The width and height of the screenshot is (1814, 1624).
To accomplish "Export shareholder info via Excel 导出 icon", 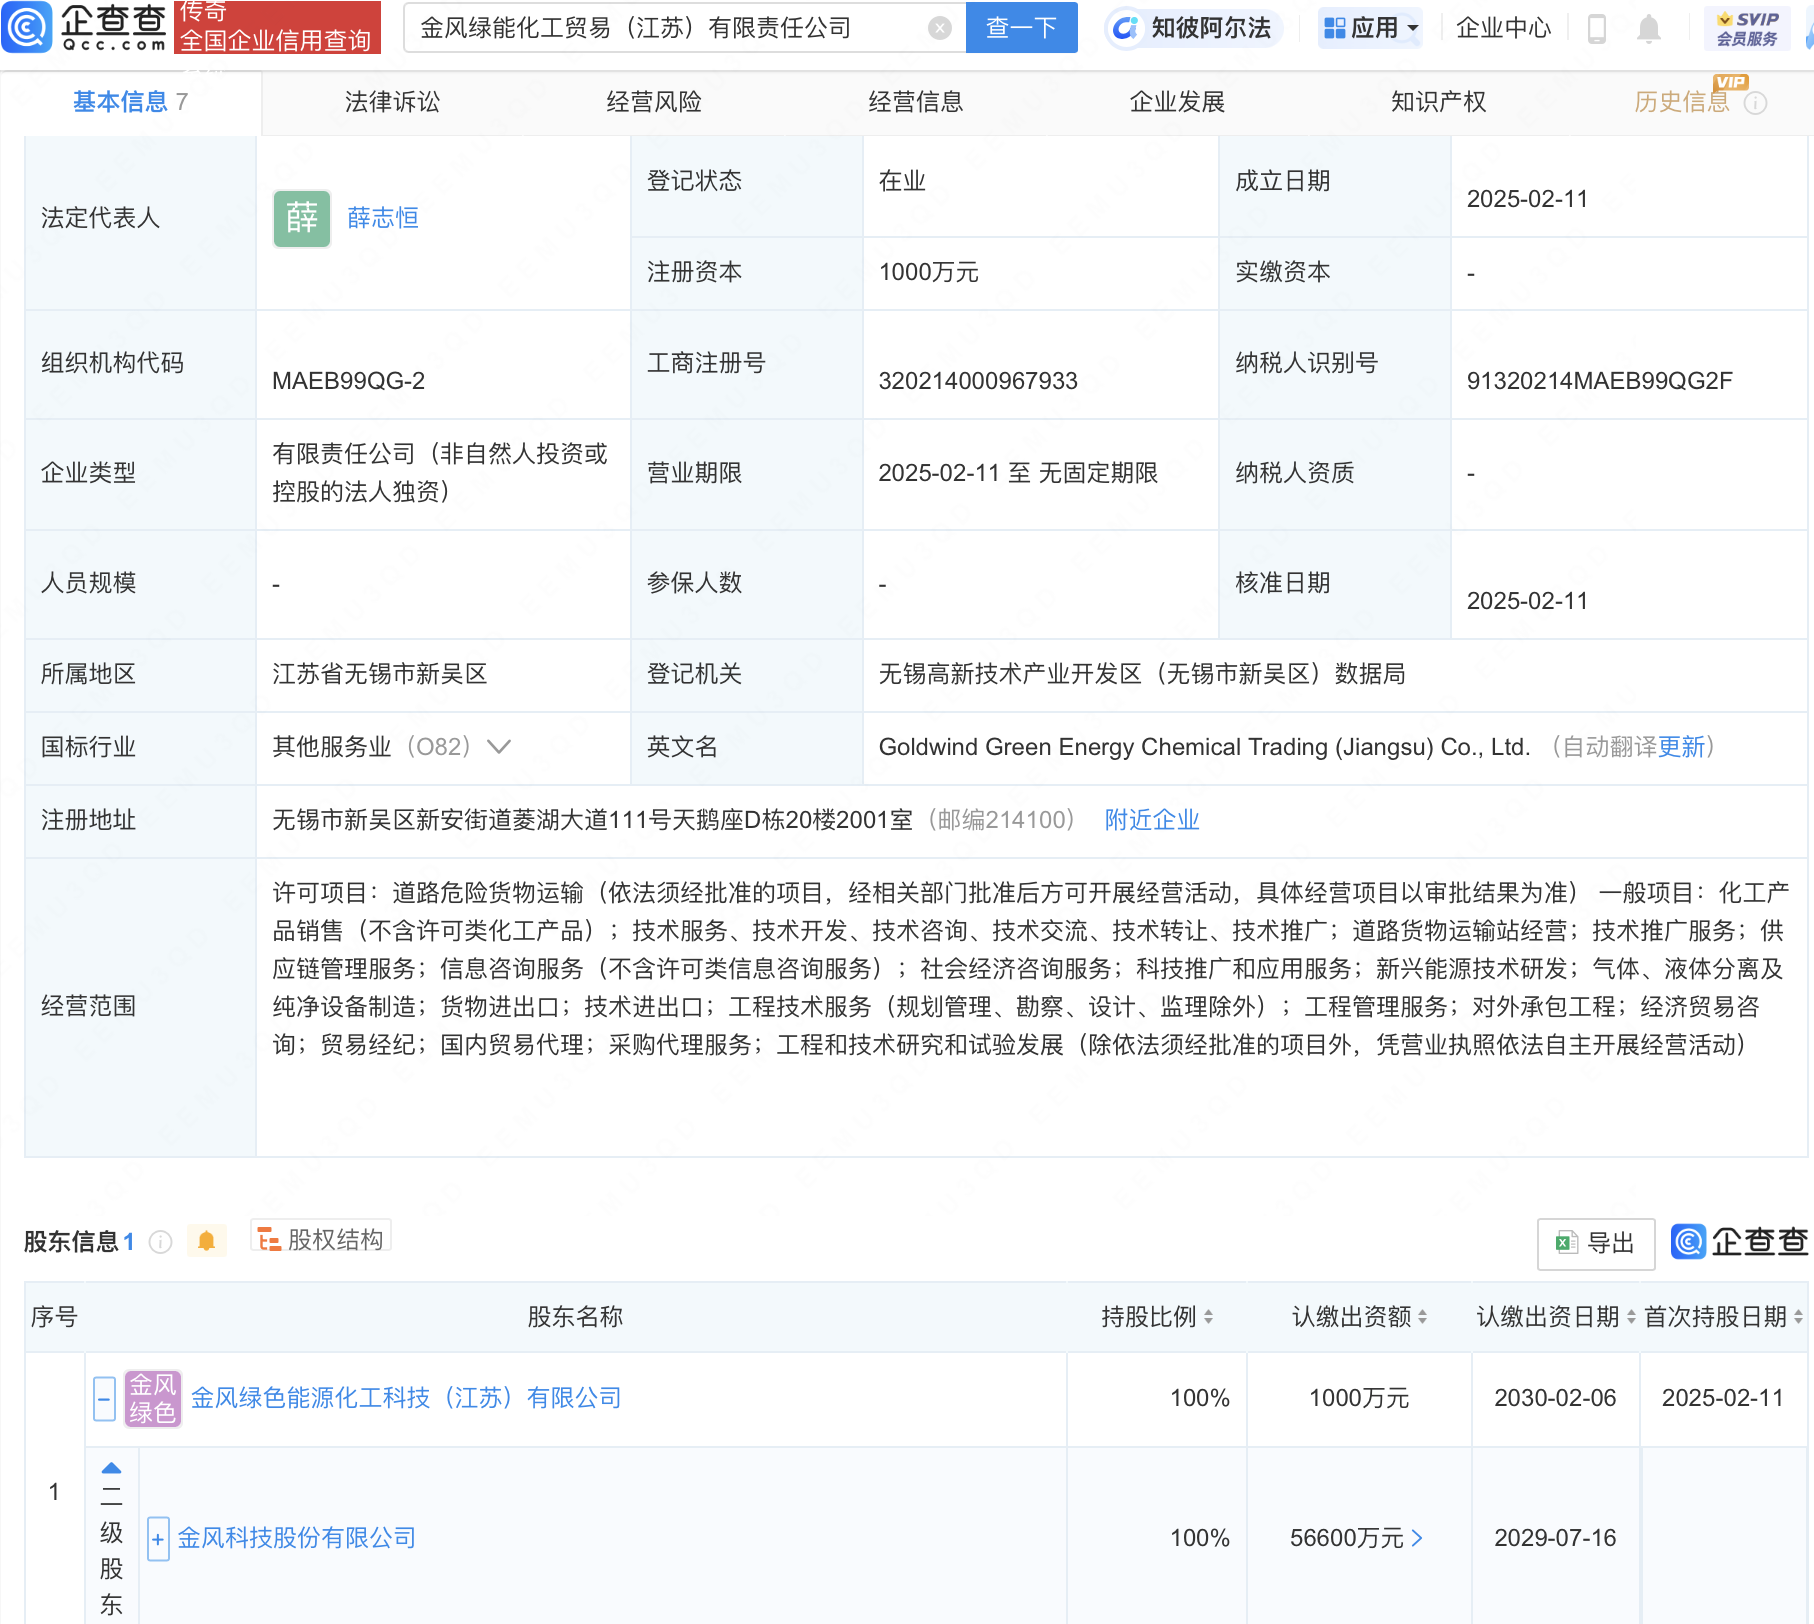I will point(1594,1243).
